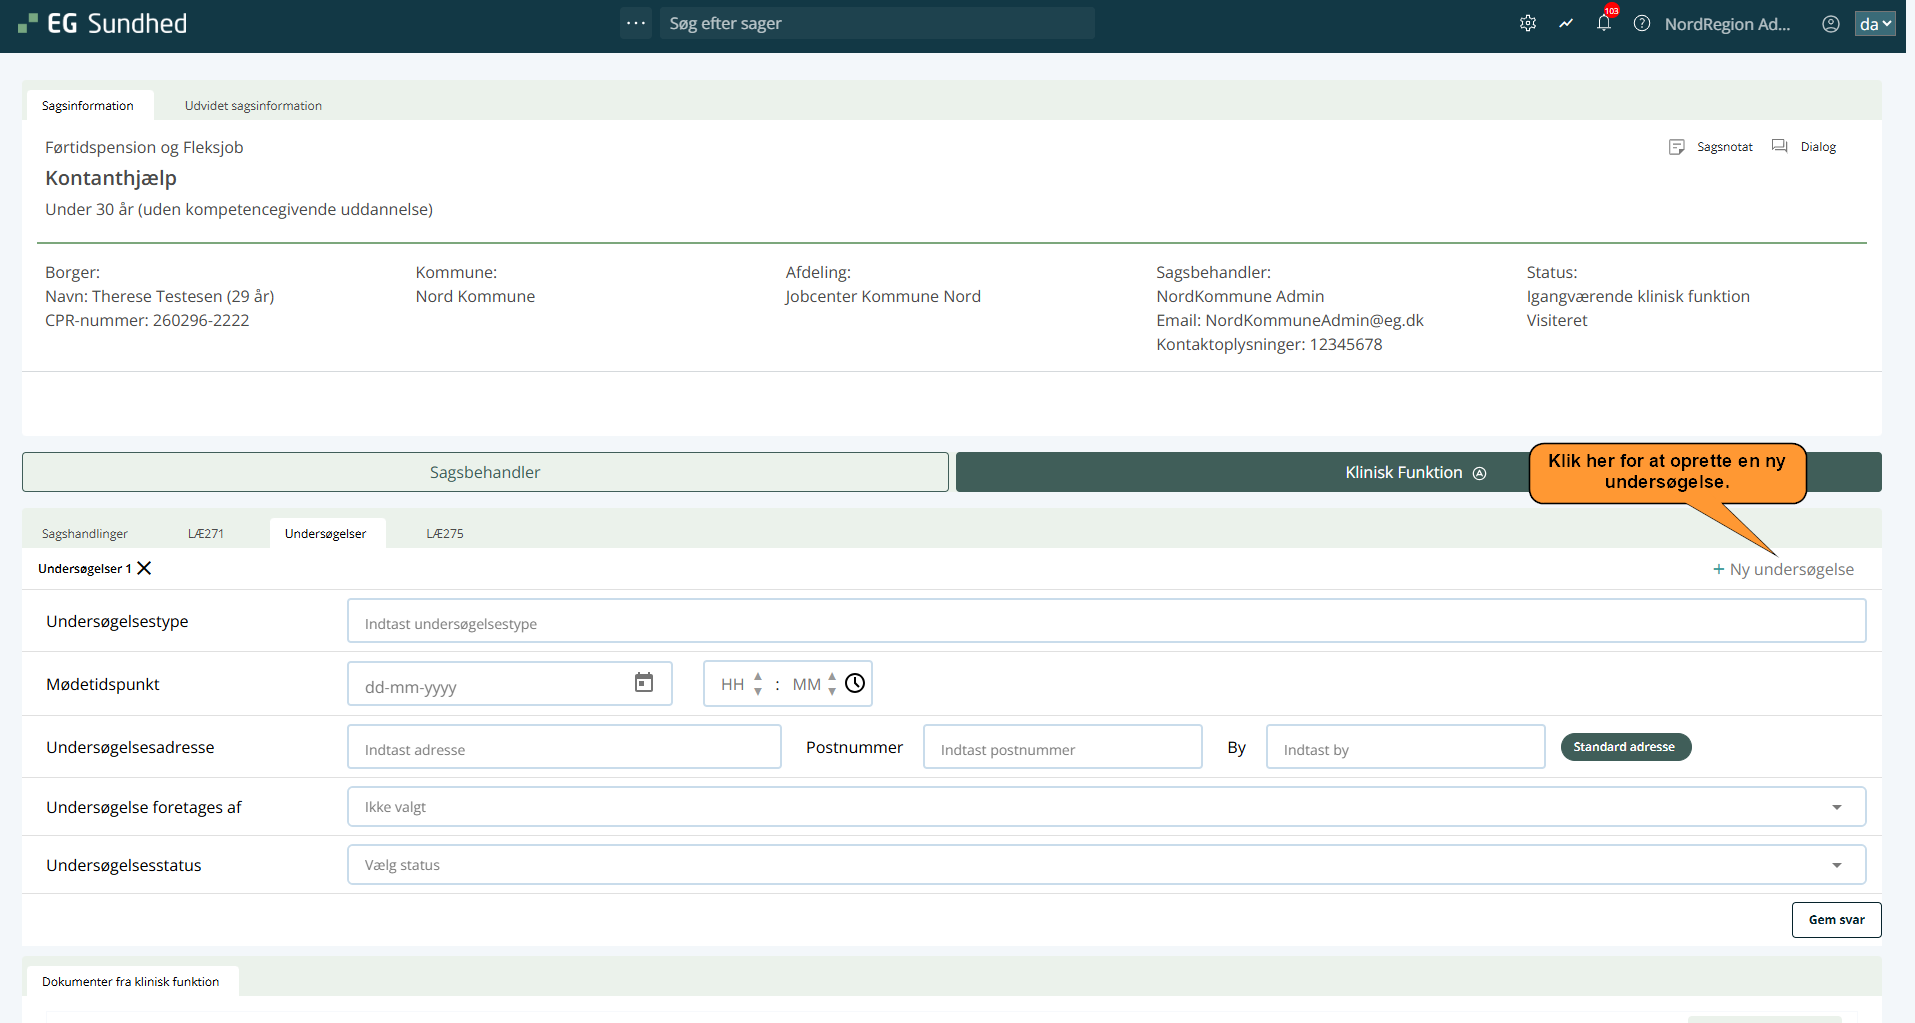Expand the Undersøgelsesstatus dropdown

point(1836,865)
